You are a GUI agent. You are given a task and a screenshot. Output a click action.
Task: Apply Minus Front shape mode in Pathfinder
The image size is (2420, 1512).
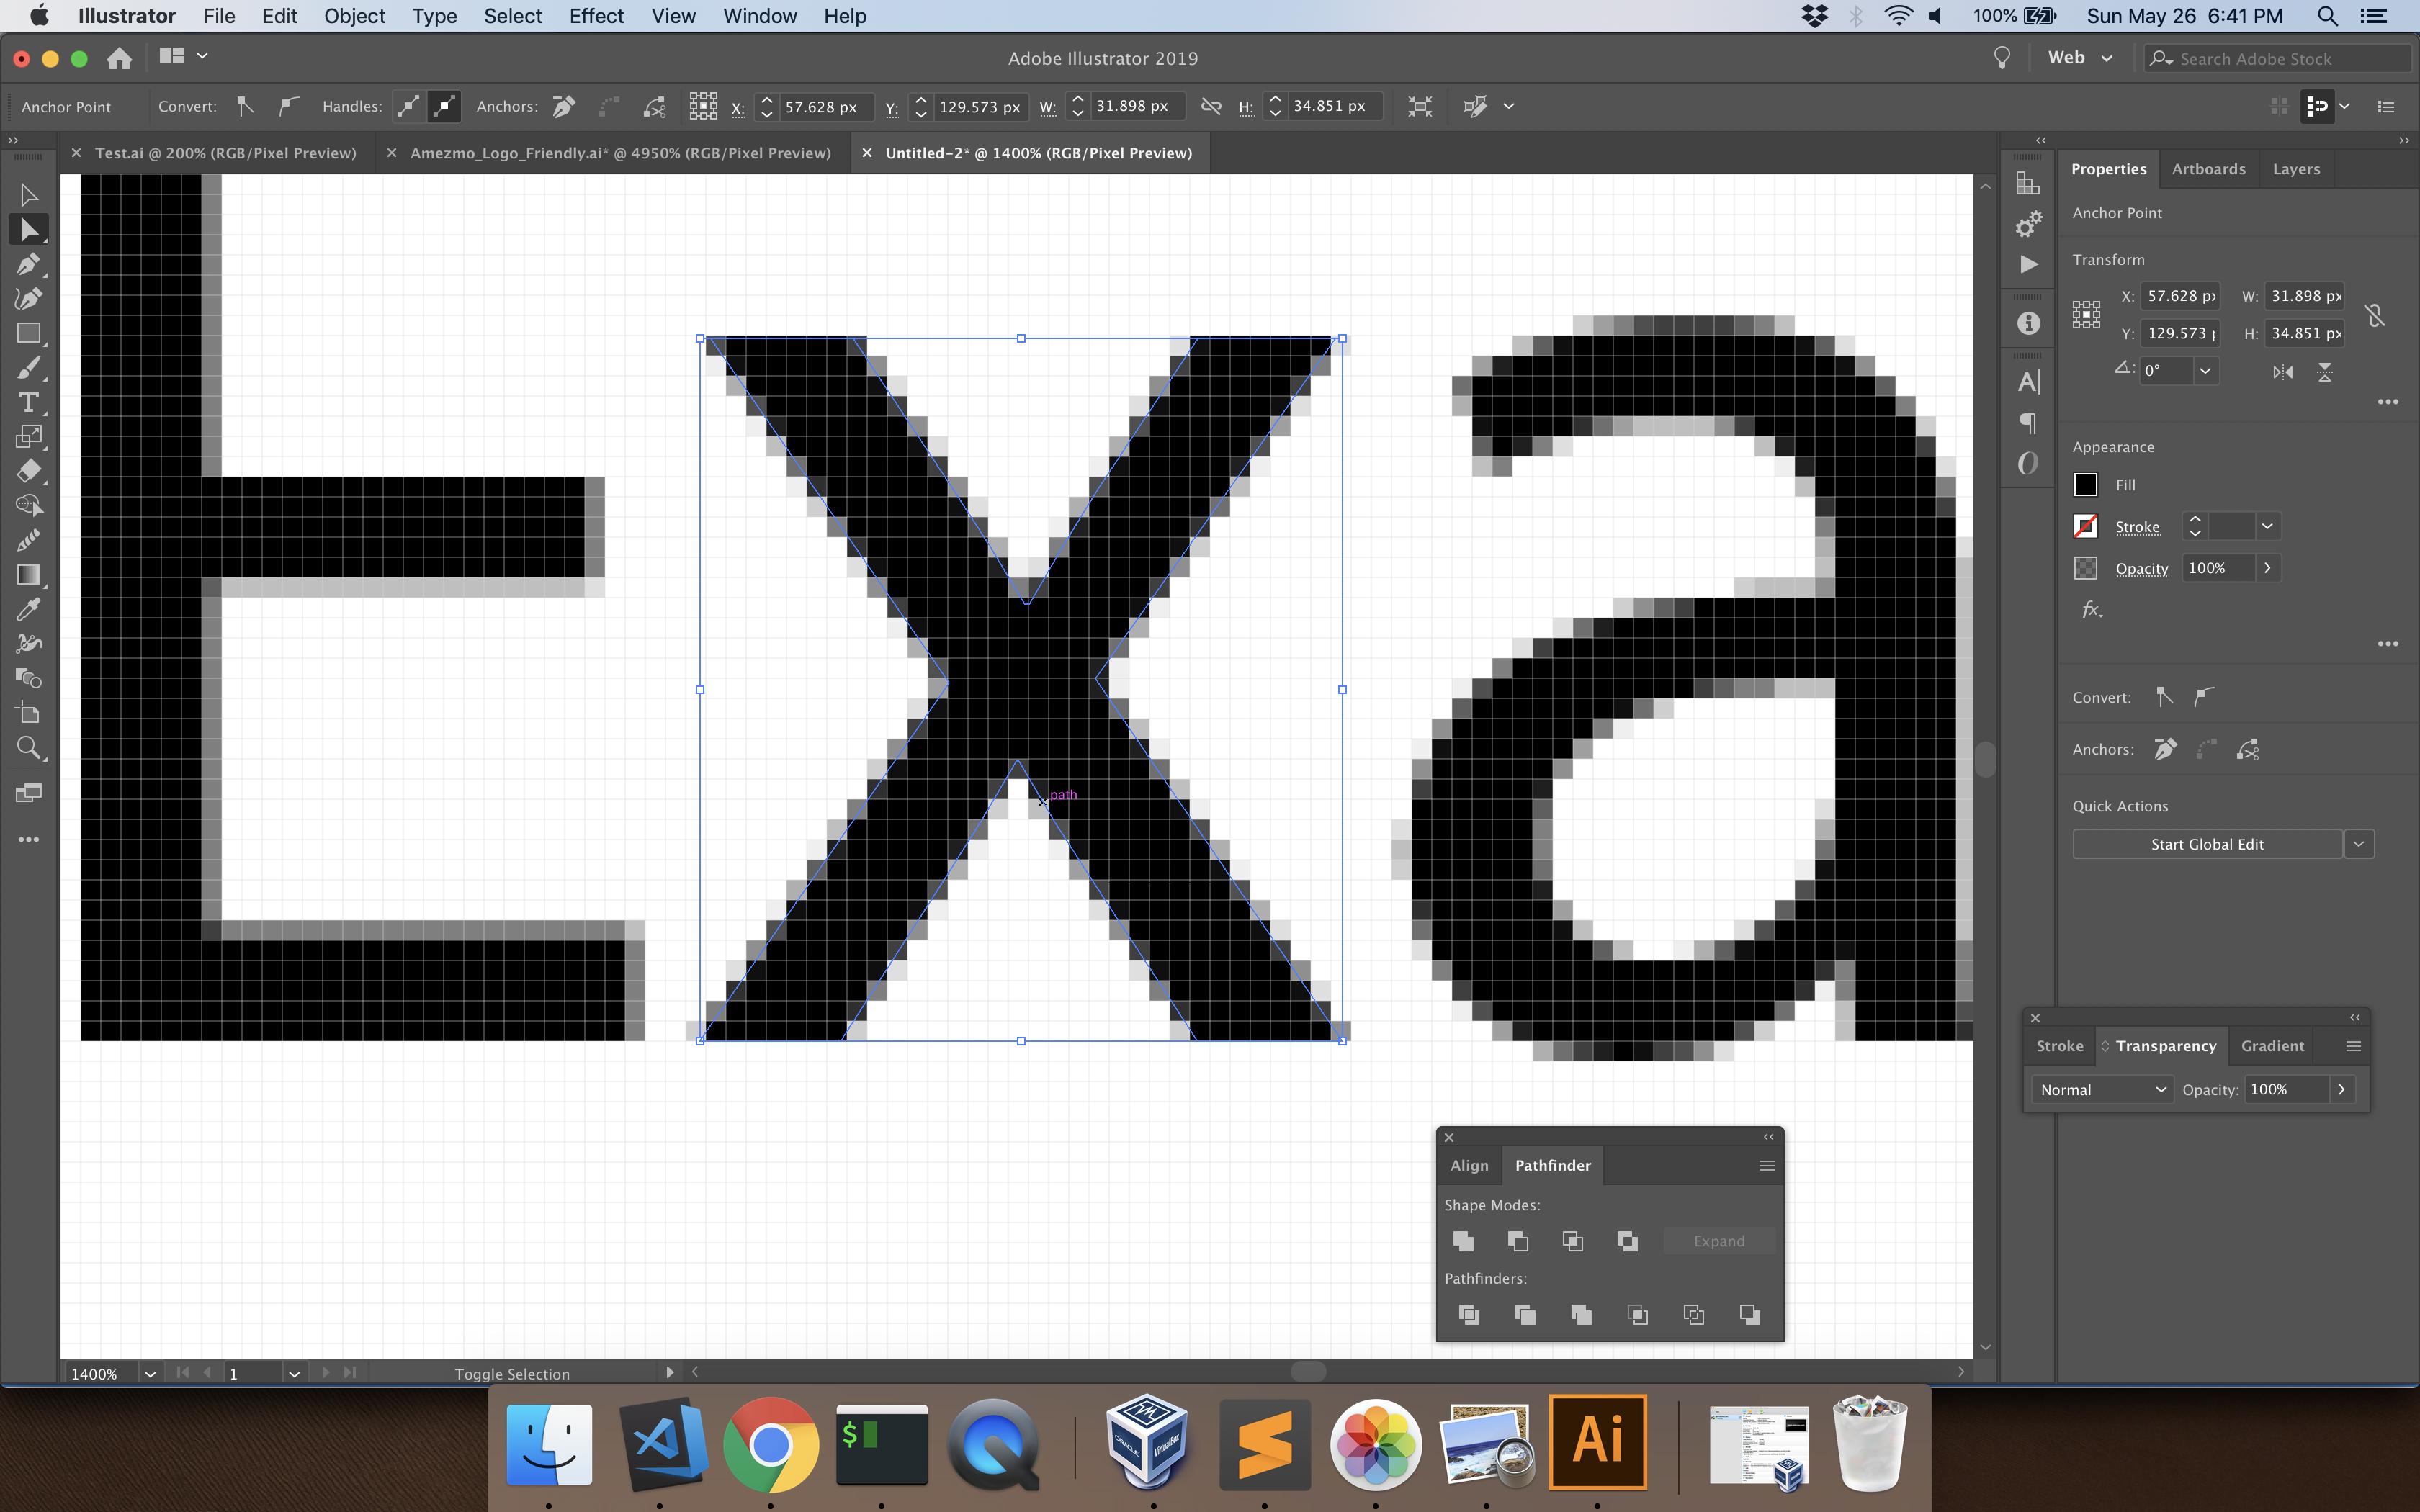[1517, 1241]
